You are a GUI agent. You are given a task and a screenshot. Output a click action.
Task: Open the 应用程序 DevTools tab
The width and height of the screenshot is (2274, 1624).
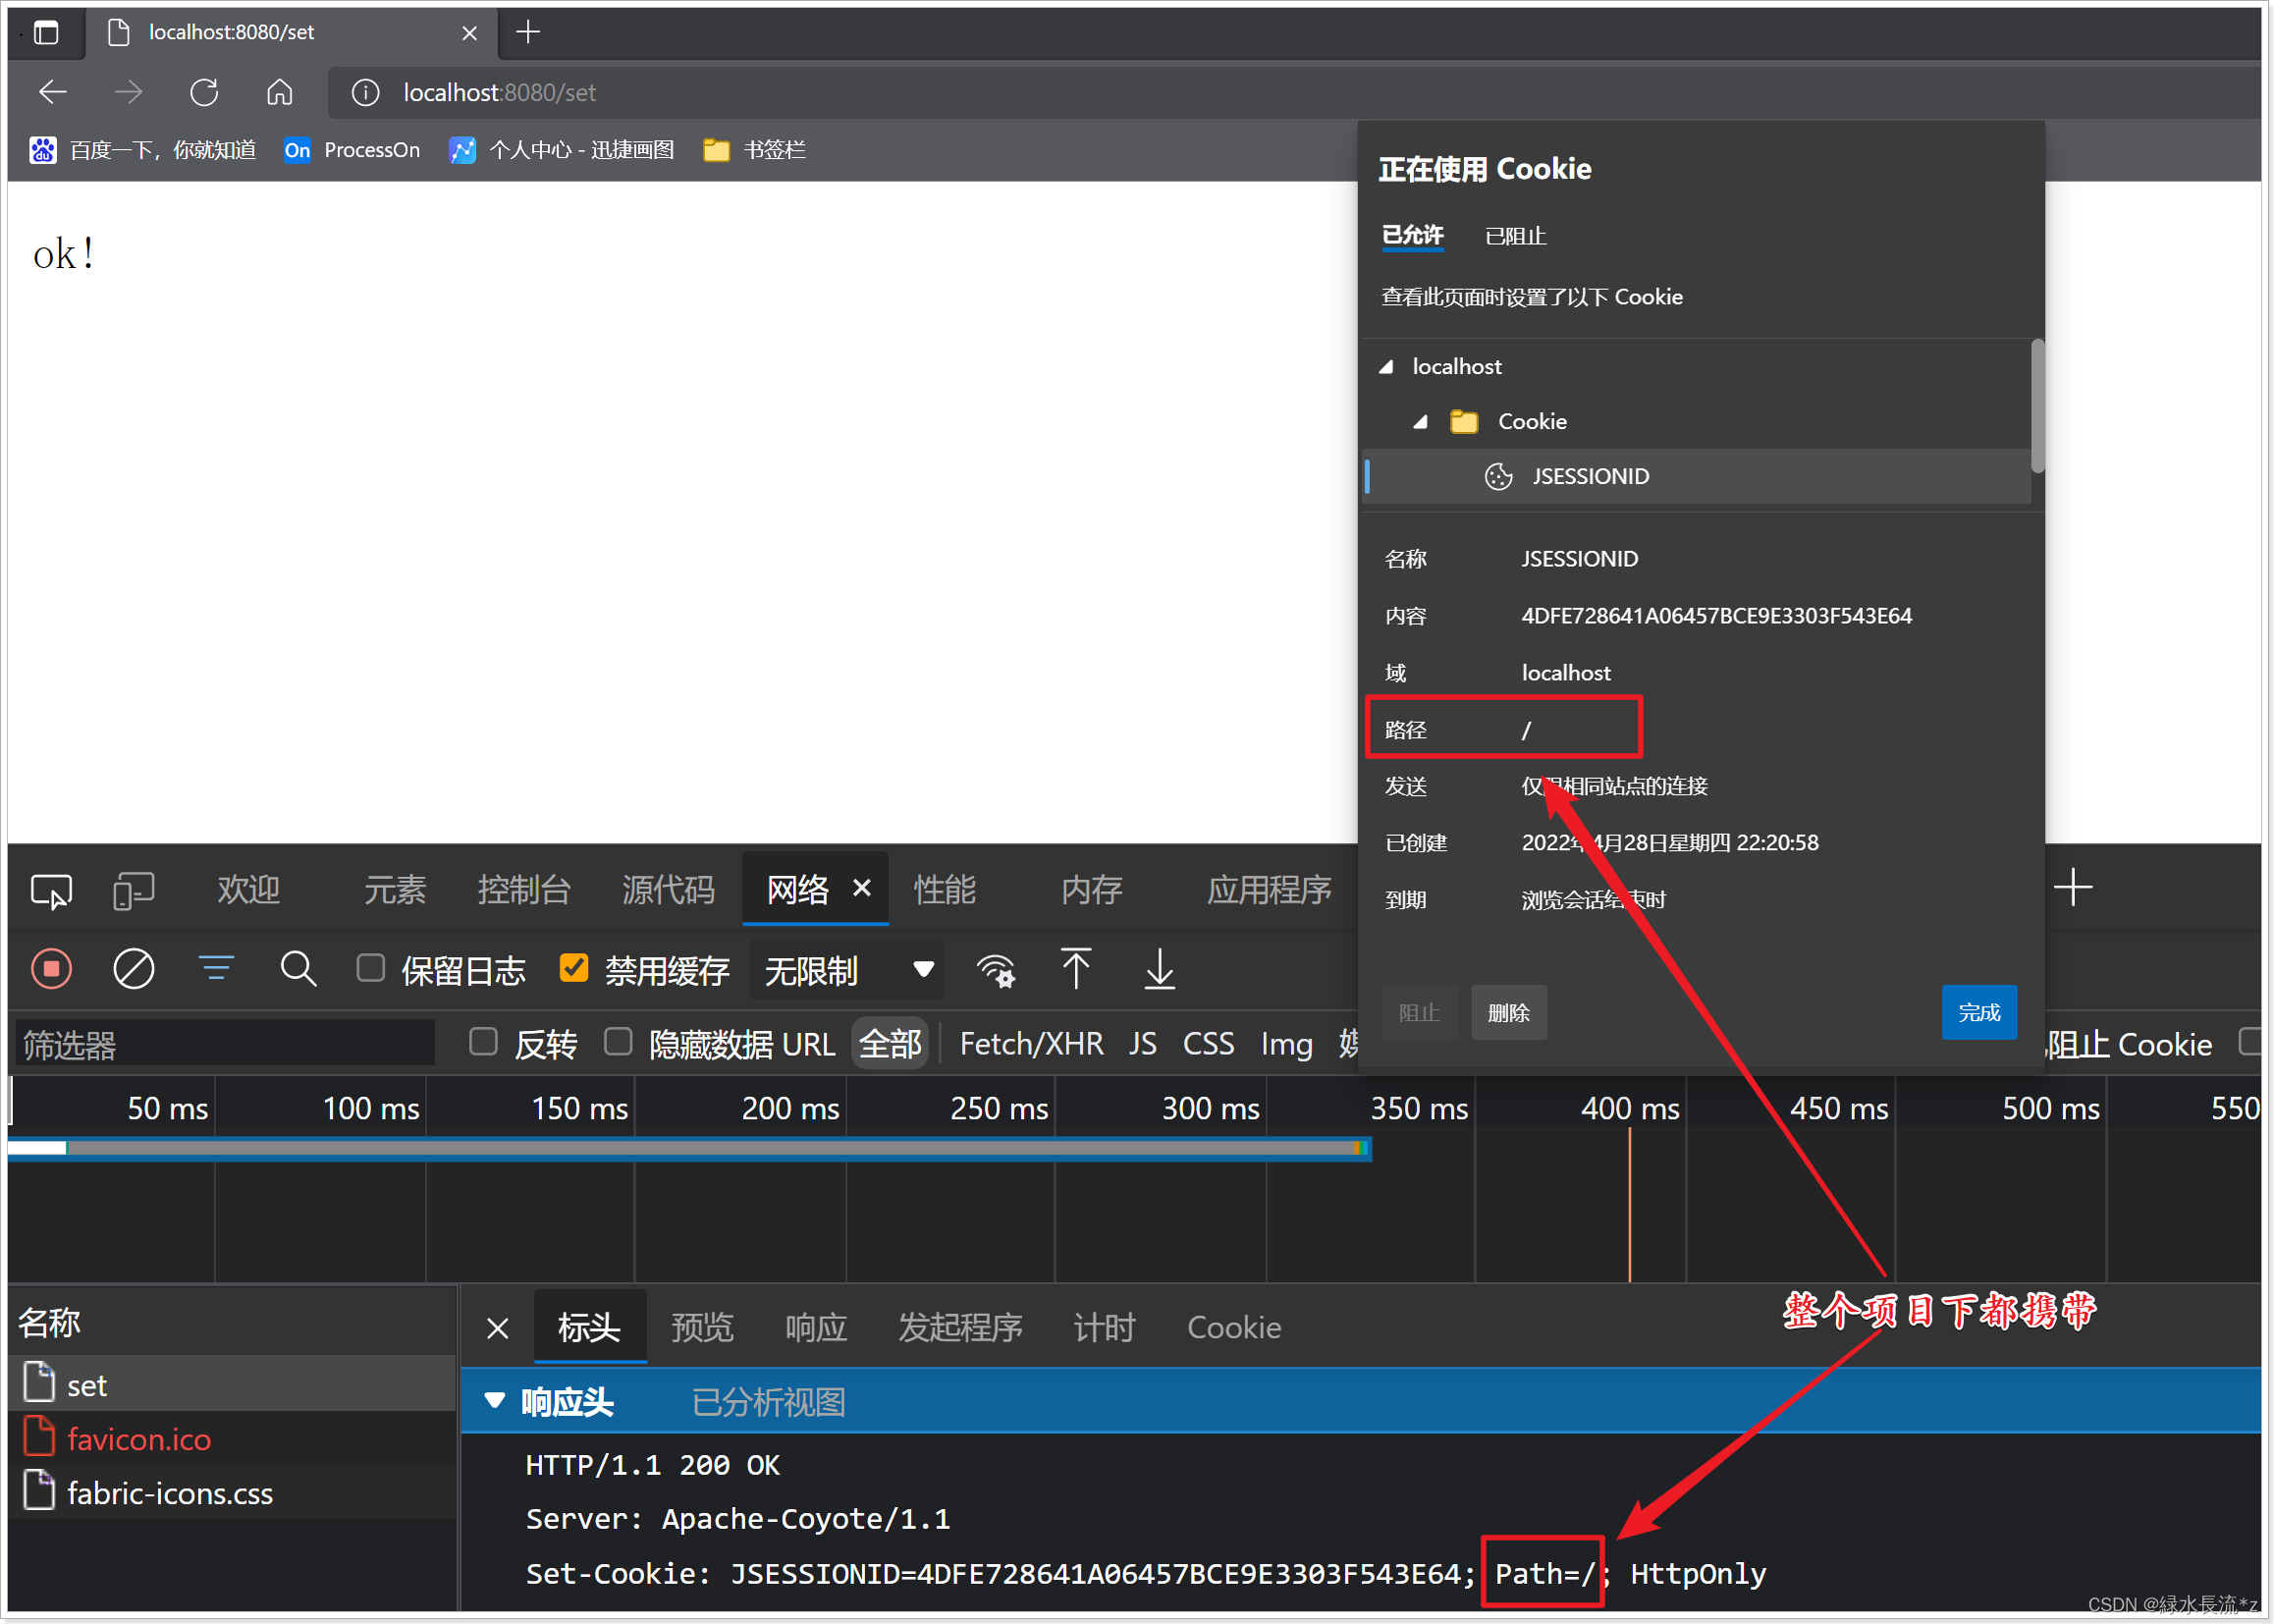(x=1269, y=889)
